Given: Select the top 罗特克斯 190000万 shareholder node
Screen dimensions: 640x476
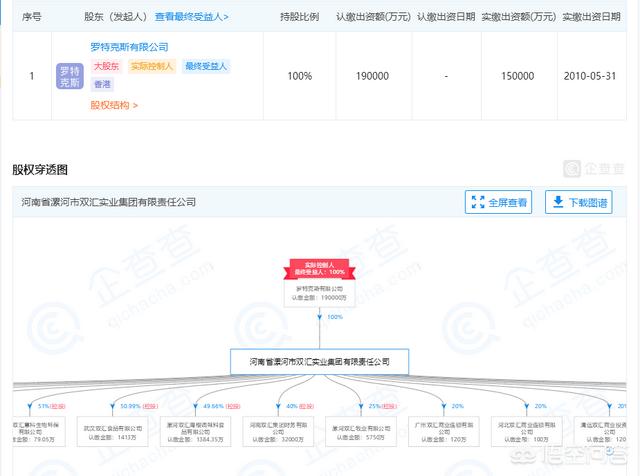Looking at the screenshot, I should click(x=319, y=293).
